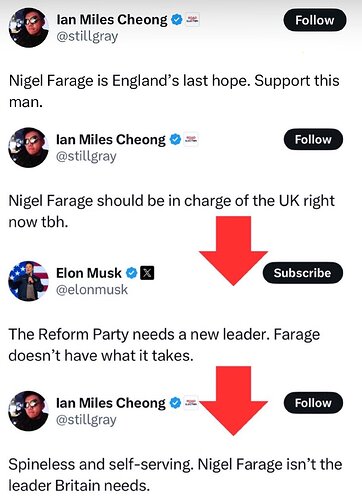Subscribe to Elon Musk
The height and width of the screenshot is (500, 362).
(303, 273)
